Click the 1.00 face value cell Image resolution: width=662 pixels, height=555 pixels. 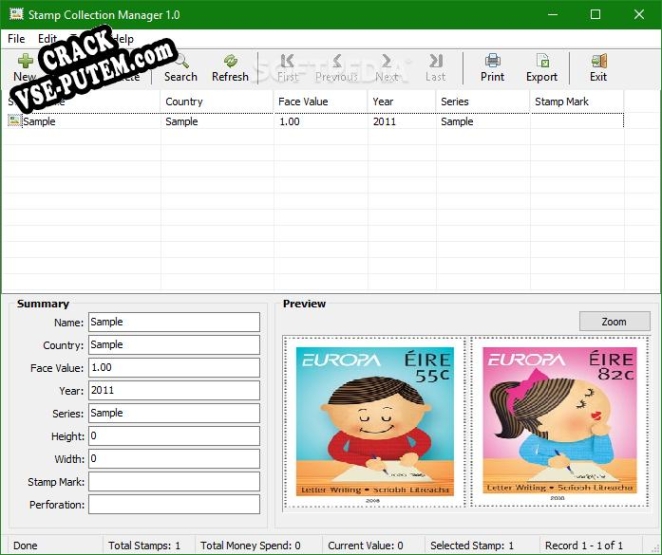[x=290, y=122]
